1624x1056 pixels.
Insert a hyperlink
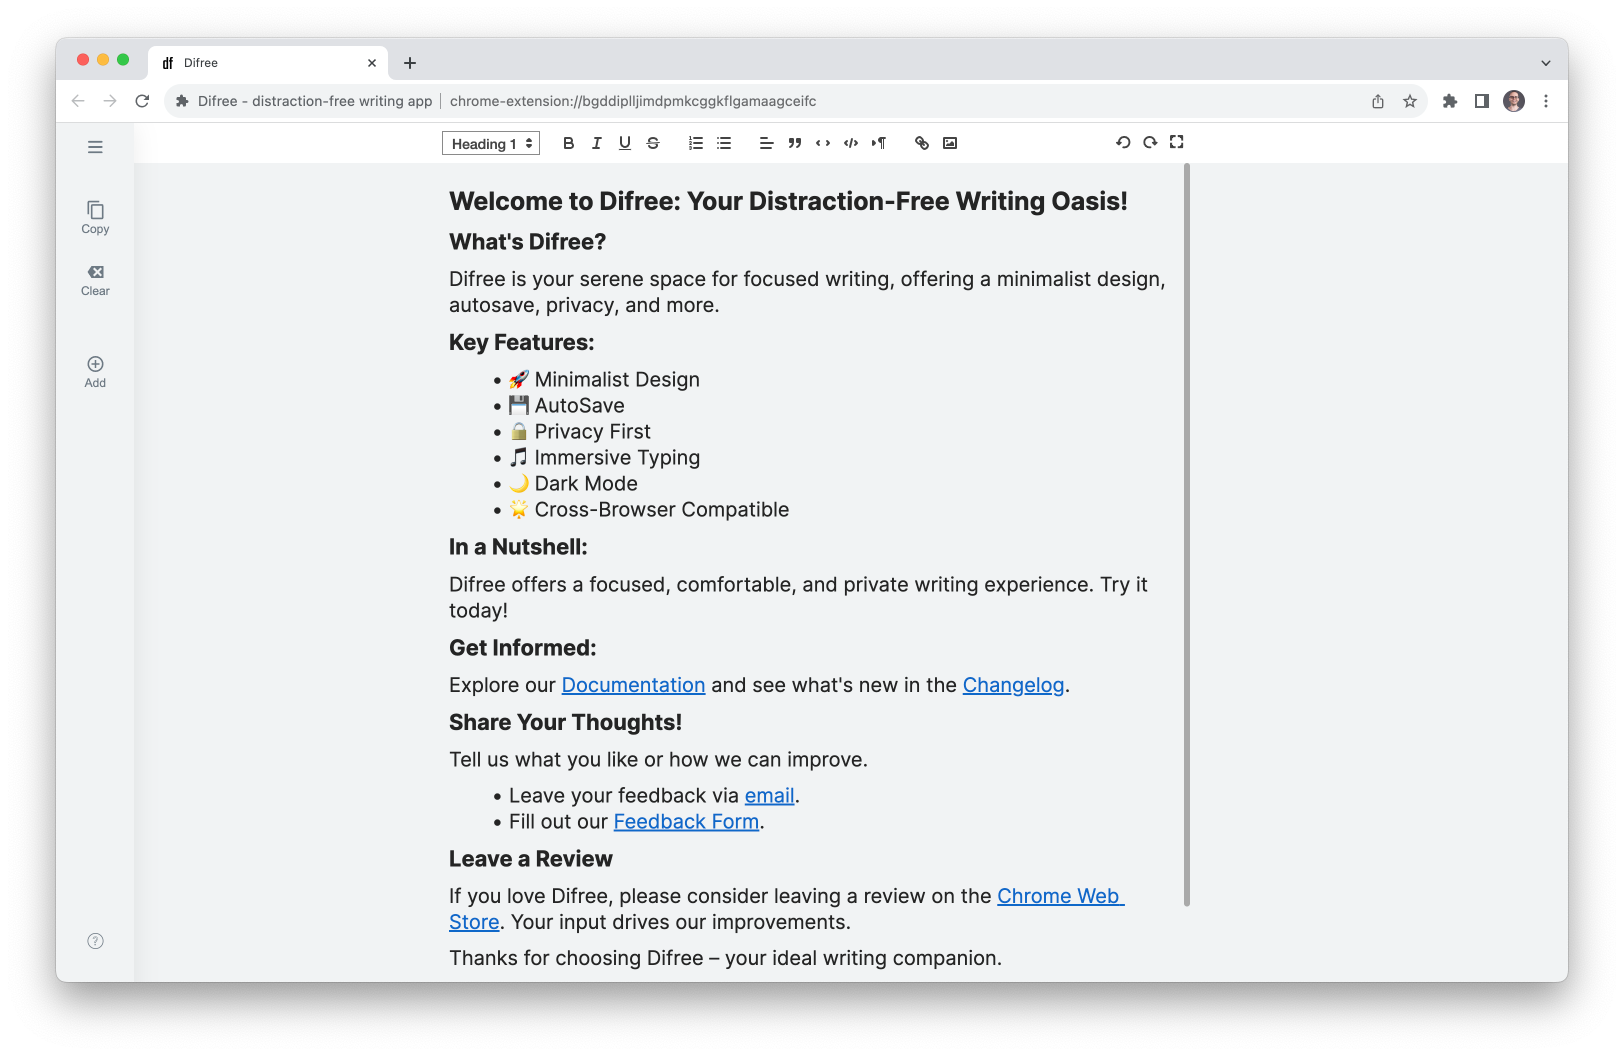pos(922,143)
